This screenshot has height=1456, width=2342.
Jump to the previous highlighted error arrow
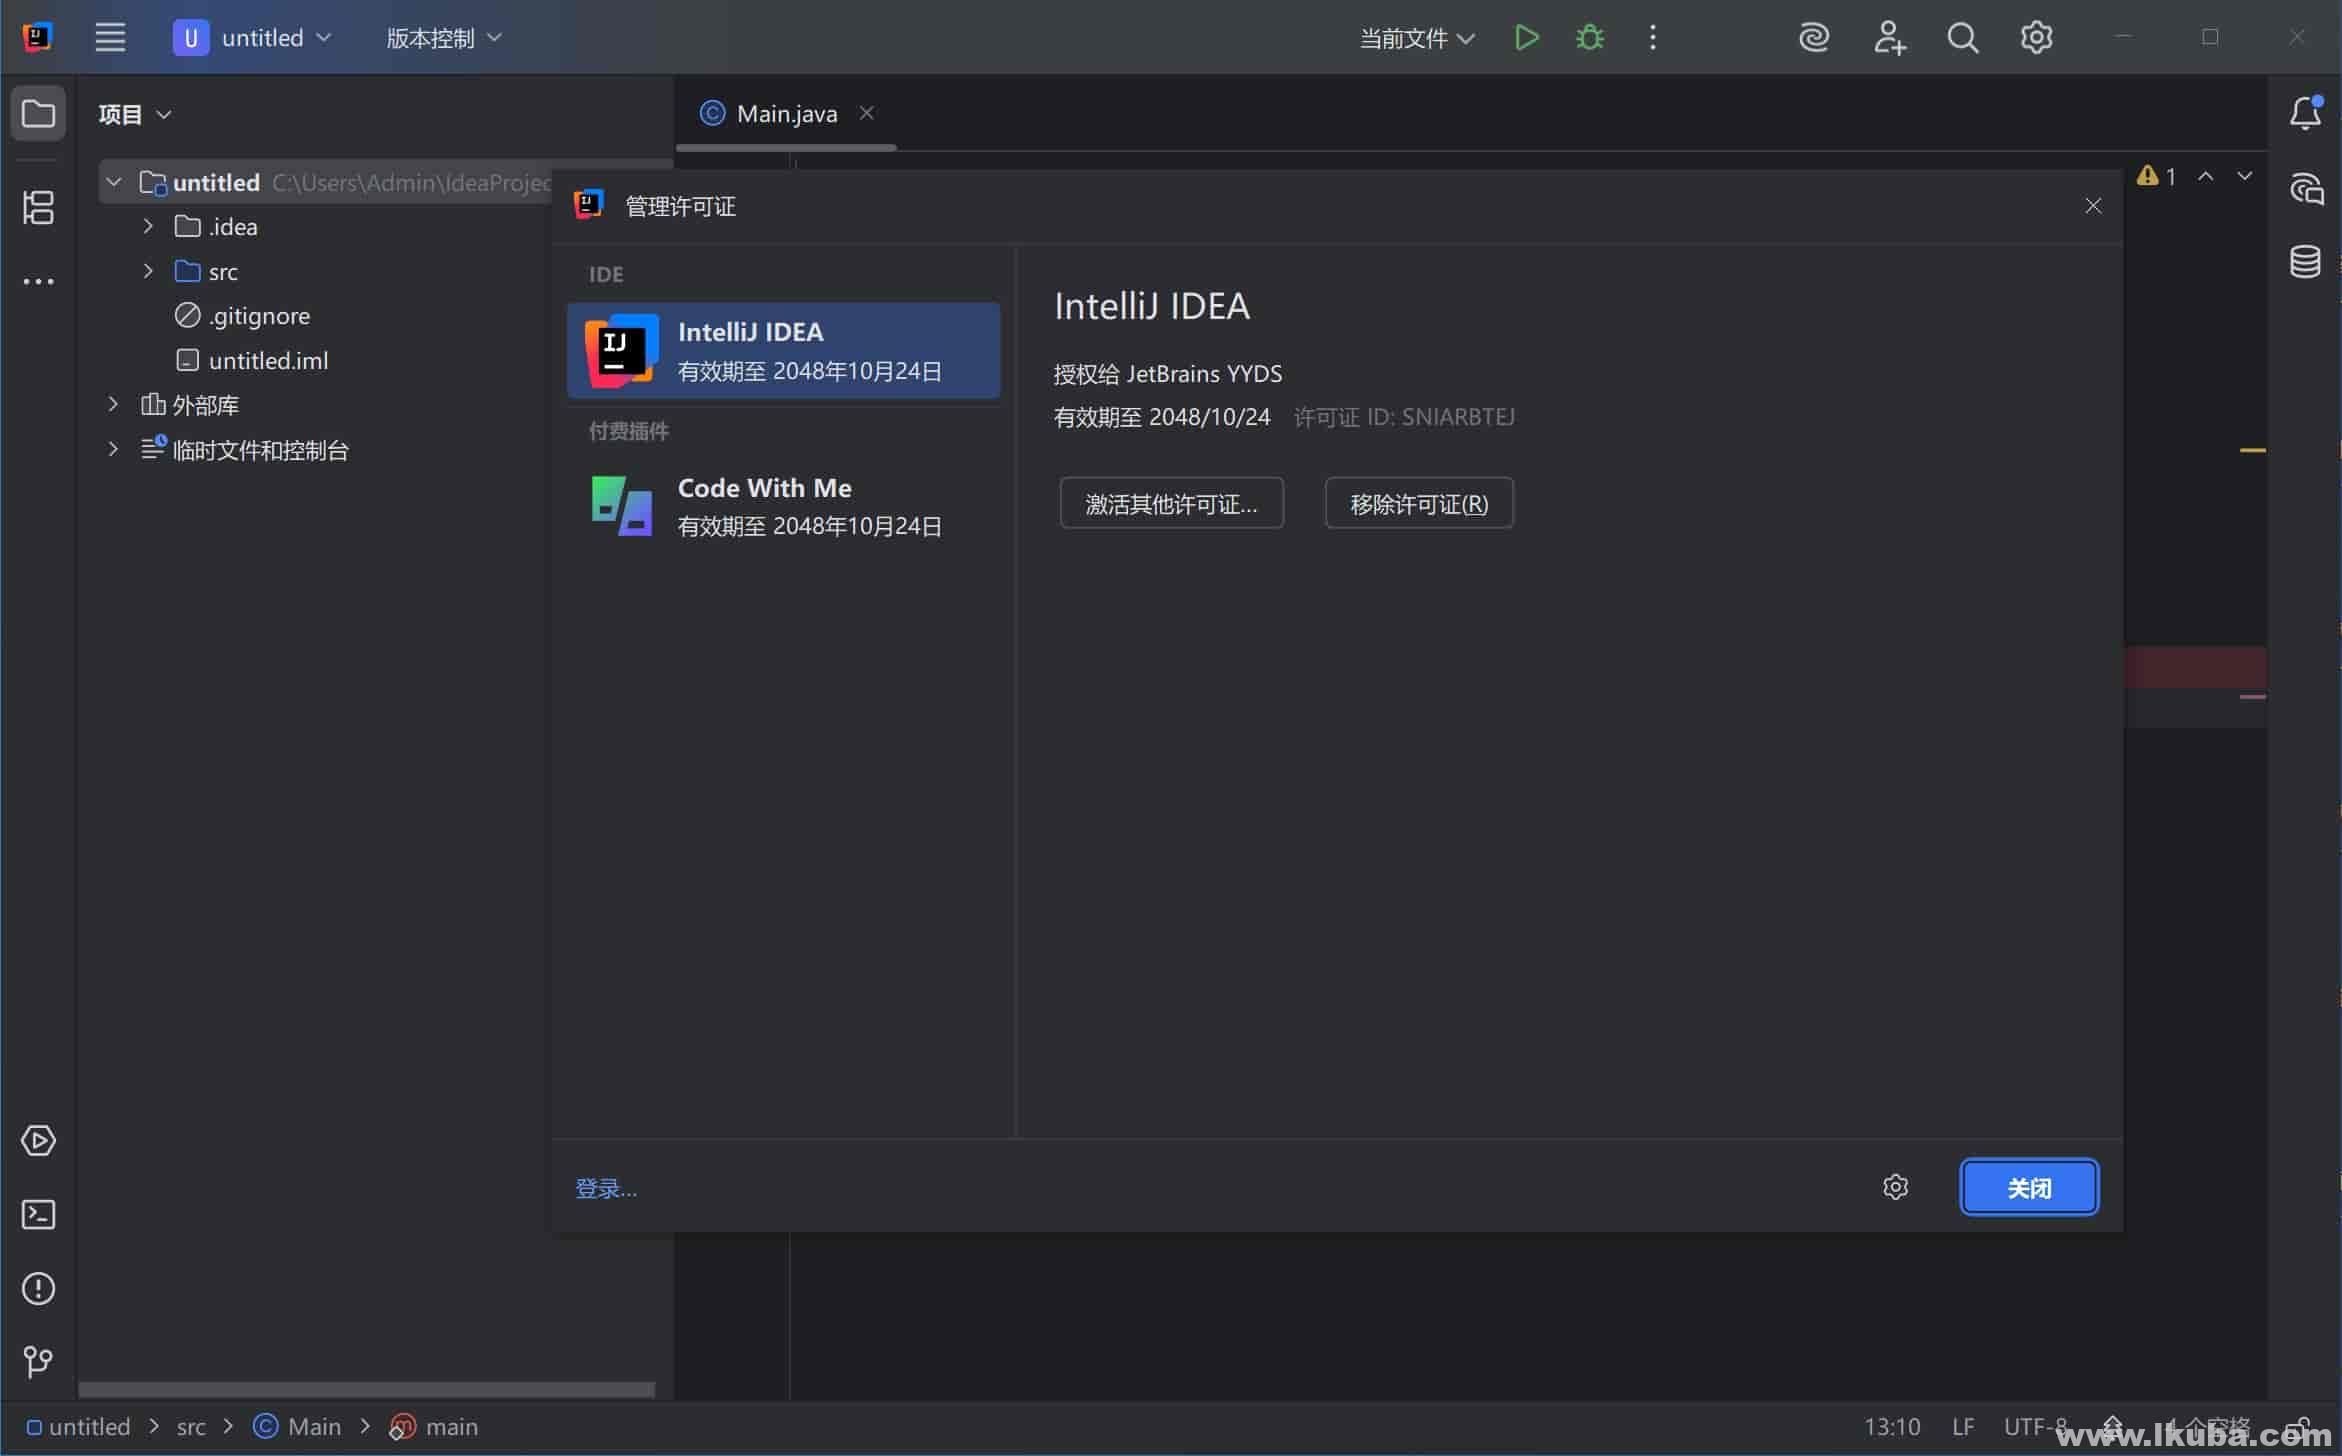pos(2205,177)
